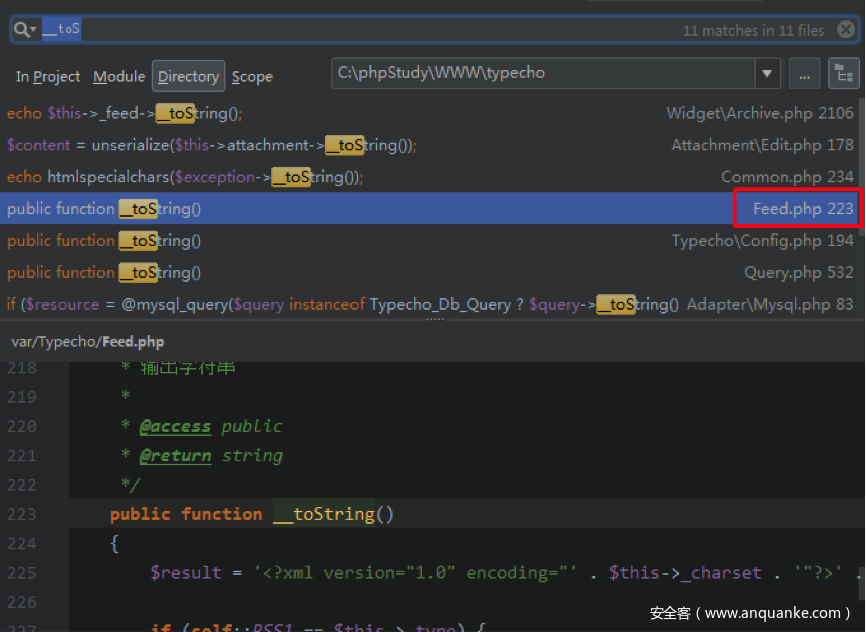Click the browse directory ellipsis button
This screenshot has width=866, height=632.
804,73
